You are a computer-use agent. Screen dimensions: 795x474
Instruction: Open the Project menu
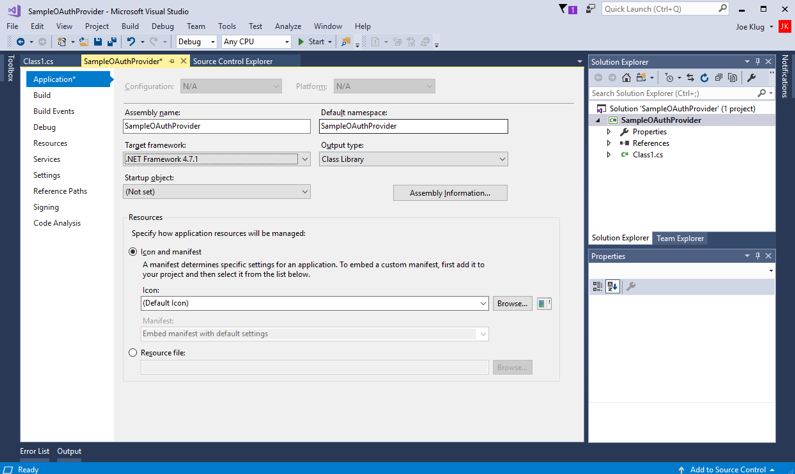(x=96, y=26)
